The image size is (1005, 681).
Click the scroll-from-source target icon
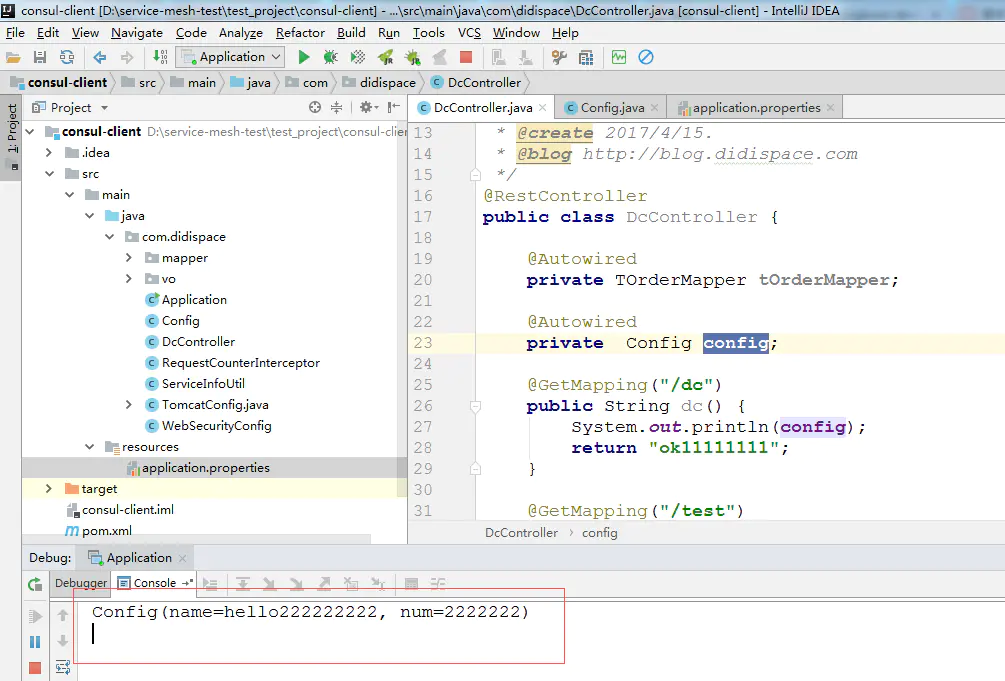click(315, 108)
